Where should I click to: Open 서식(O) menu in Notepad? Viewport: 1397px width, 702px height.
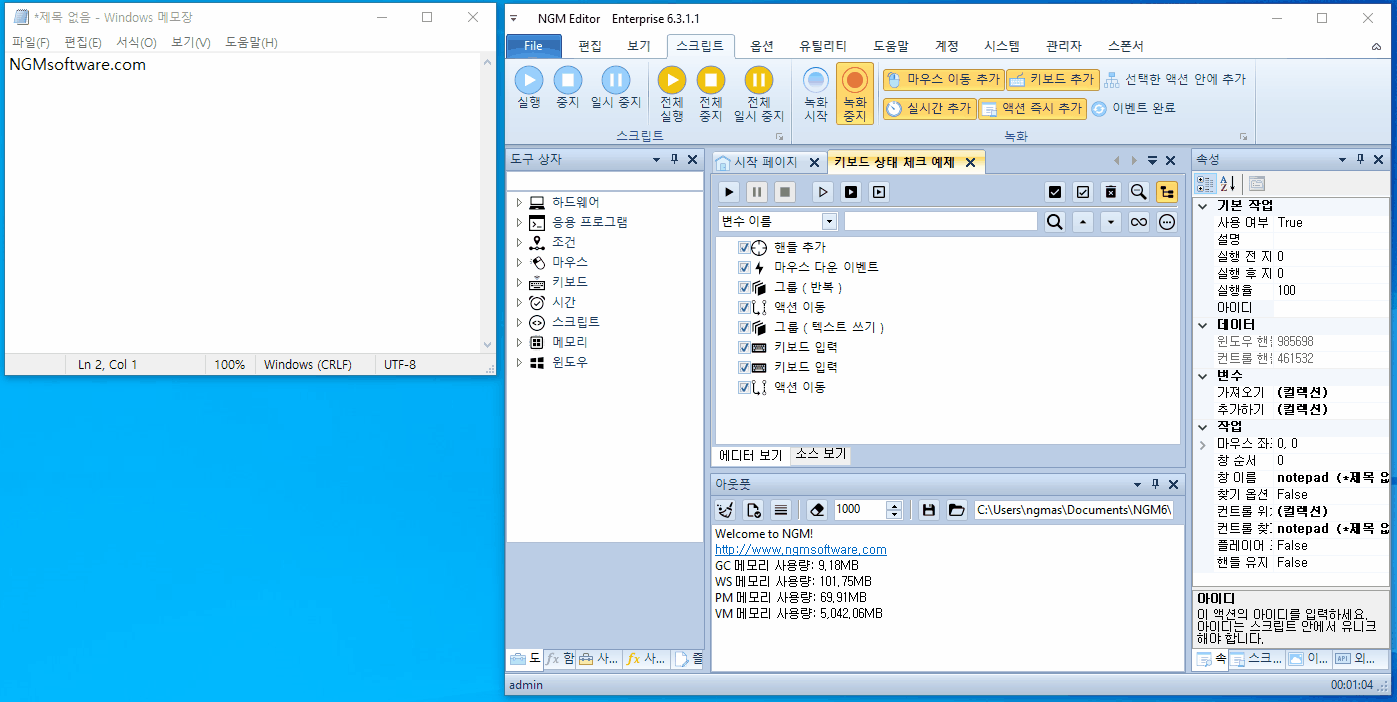coord(136,42)
